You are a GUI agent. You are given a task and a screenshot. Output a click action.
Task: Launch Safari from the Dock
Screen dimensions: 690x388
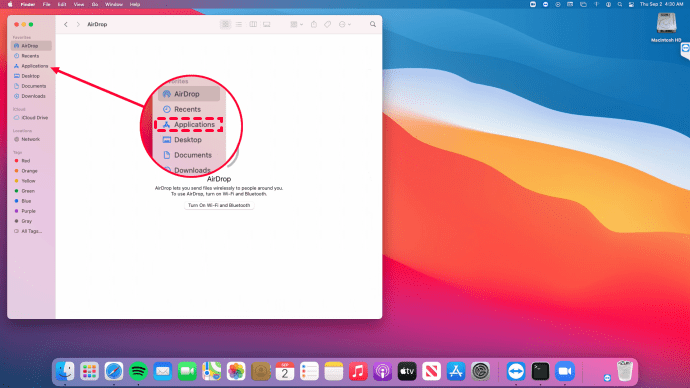pyautogui.click(x=114, y=372)
